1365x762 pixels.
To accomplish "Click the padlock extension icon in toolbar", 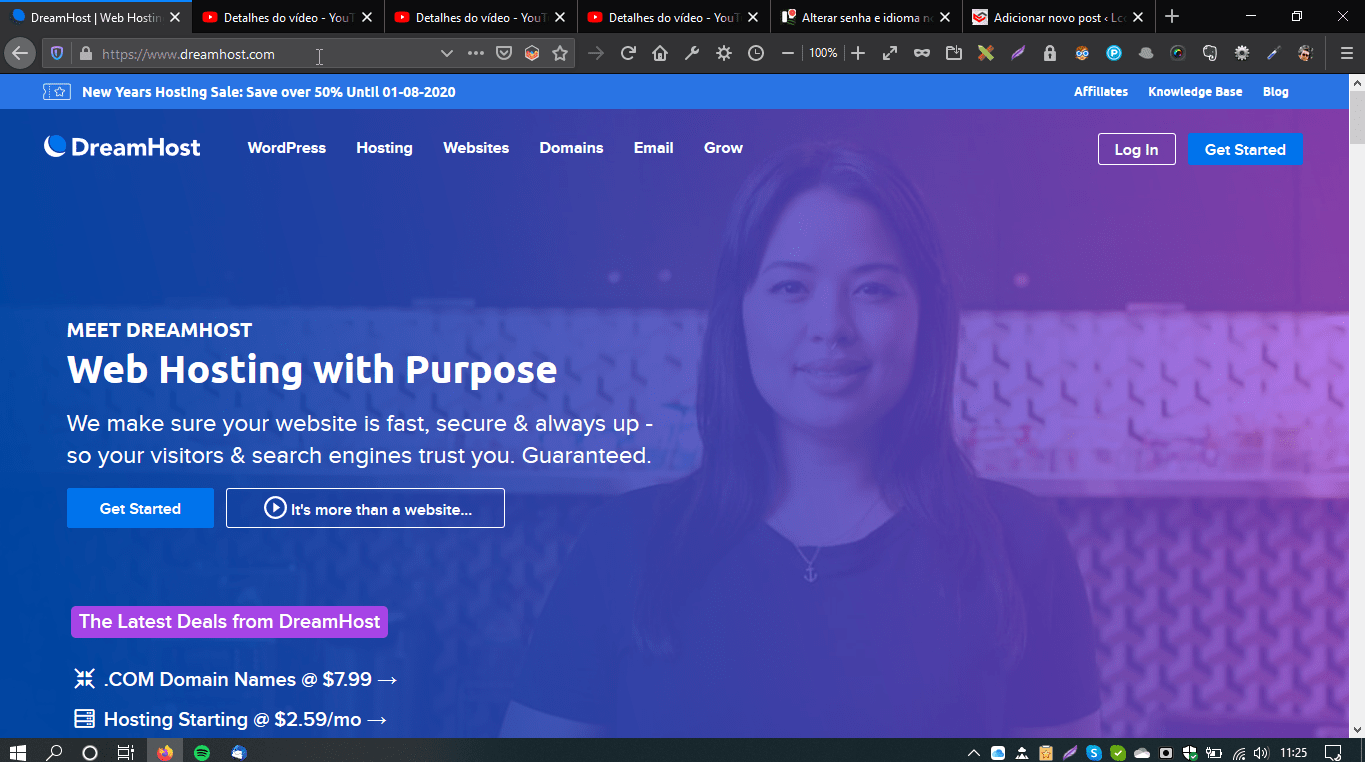I will click(1050, 54).
